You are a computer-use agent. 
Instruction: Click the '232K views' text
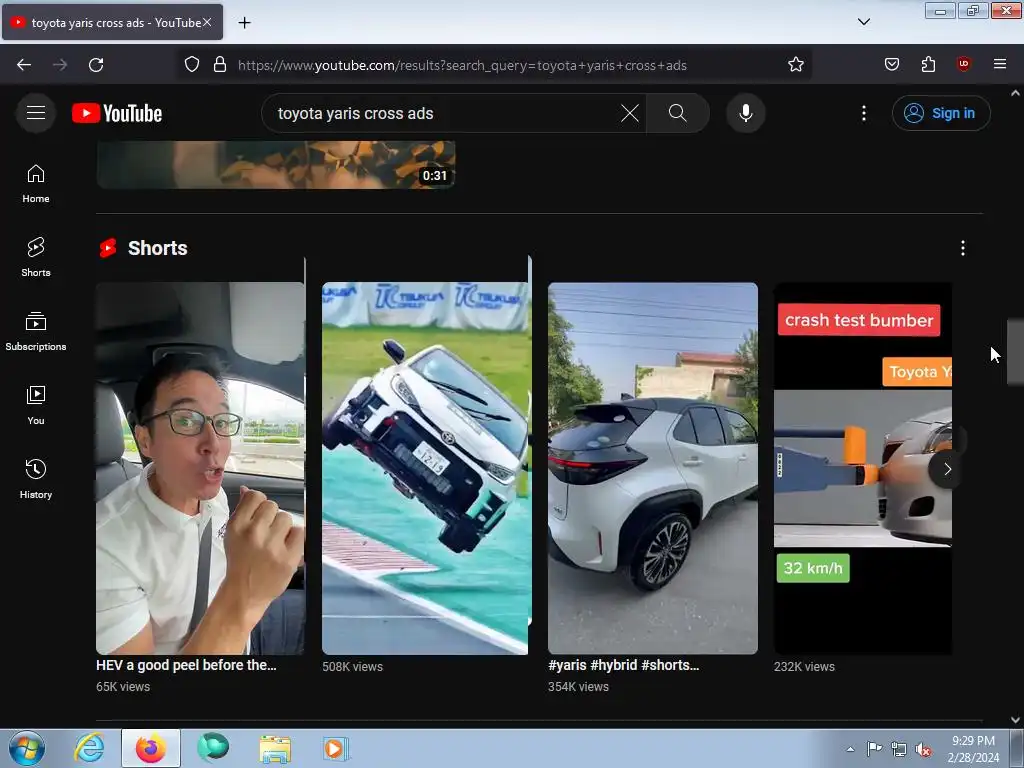(x=804, y=667)
